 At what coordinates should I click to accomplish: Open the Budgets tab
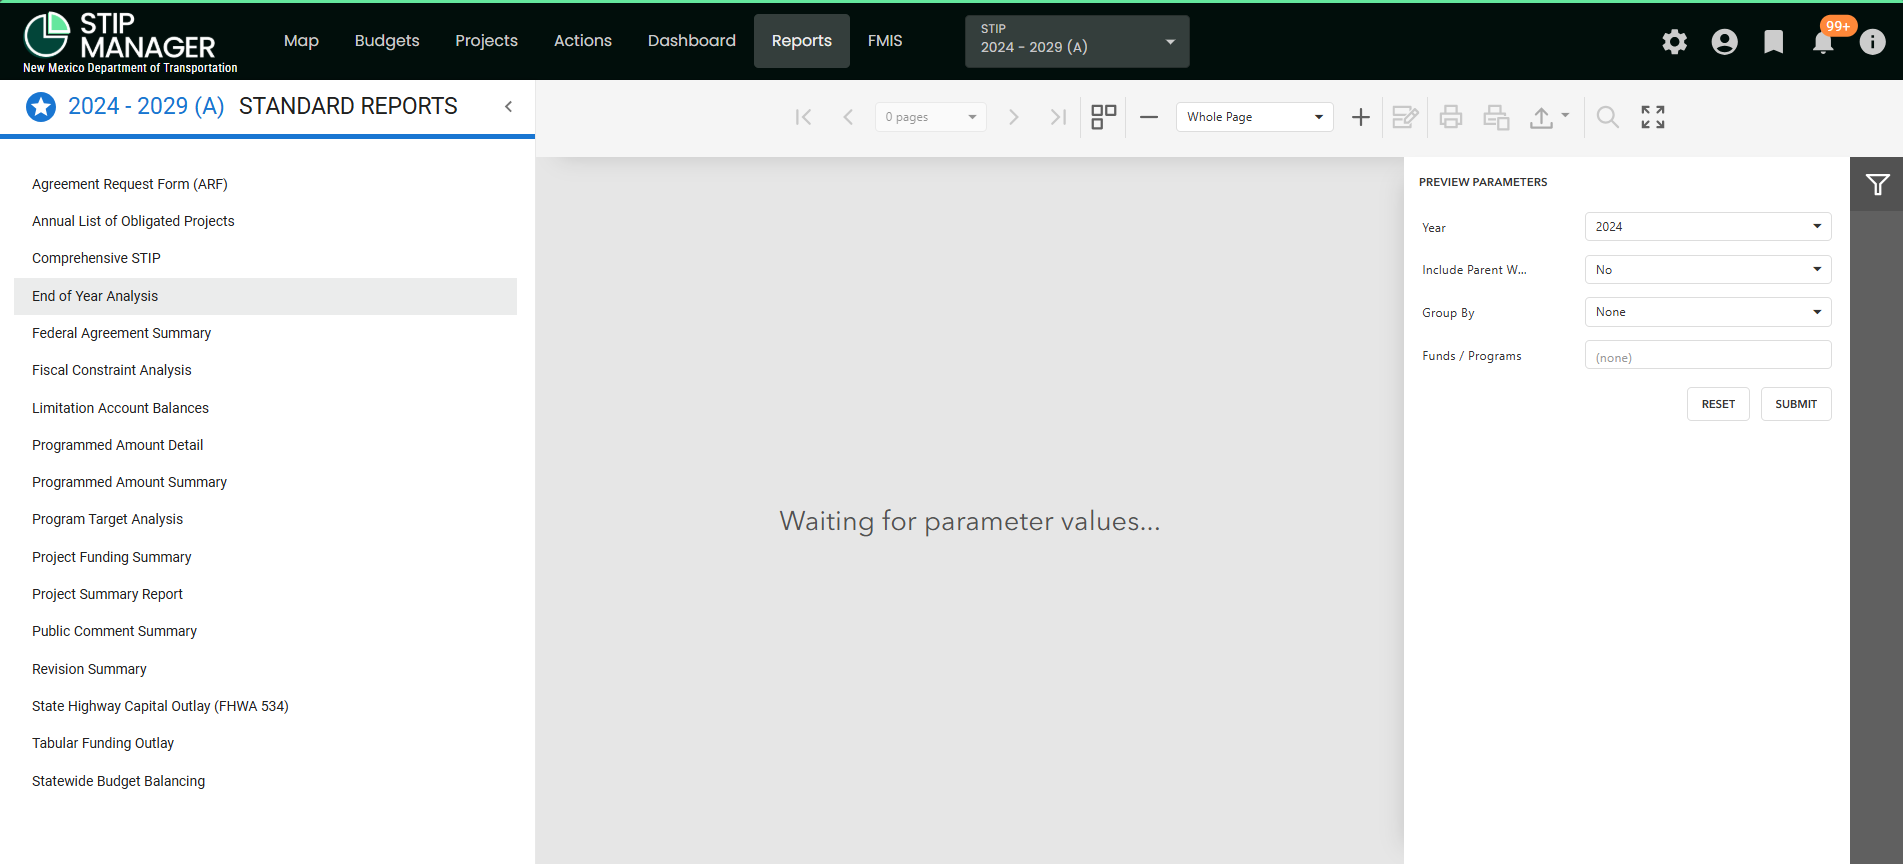click(387, 41)
